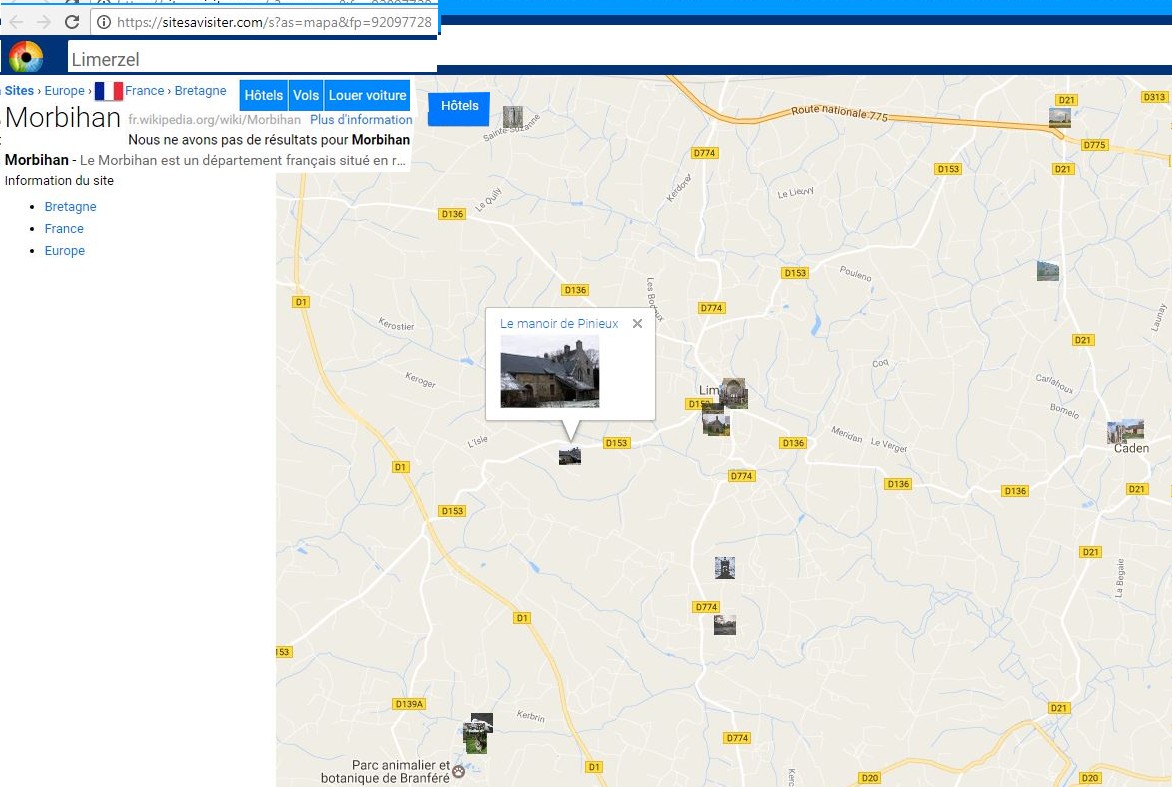Open the Vols tab

pos(306,96)
